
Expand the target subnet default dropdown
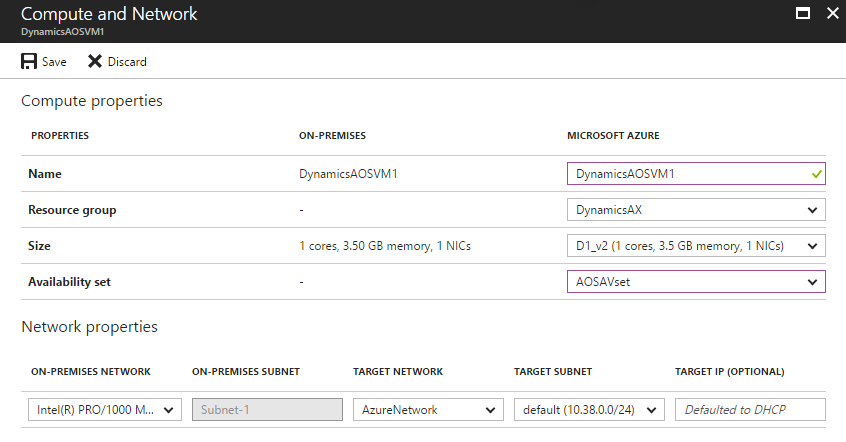coord(589,409)
